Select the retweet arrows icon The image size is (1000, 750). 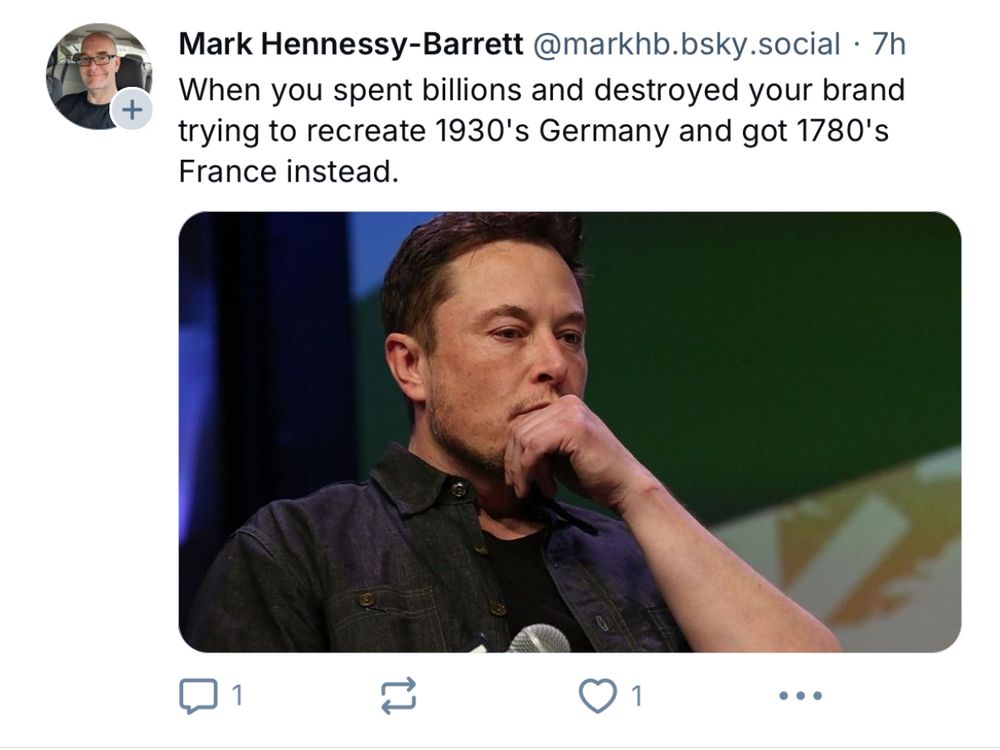pos(400,693)
